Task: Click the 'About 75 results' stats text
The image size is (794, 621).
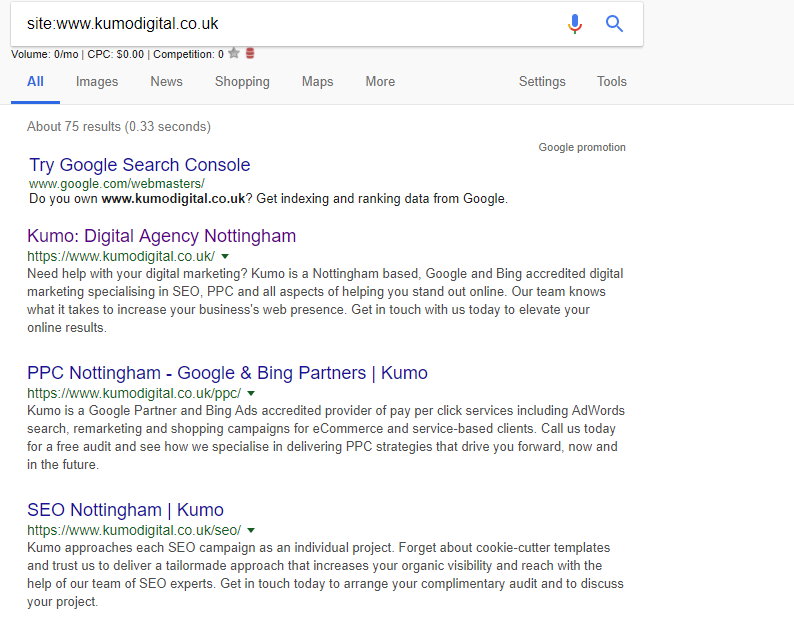Action: (119, 127)
